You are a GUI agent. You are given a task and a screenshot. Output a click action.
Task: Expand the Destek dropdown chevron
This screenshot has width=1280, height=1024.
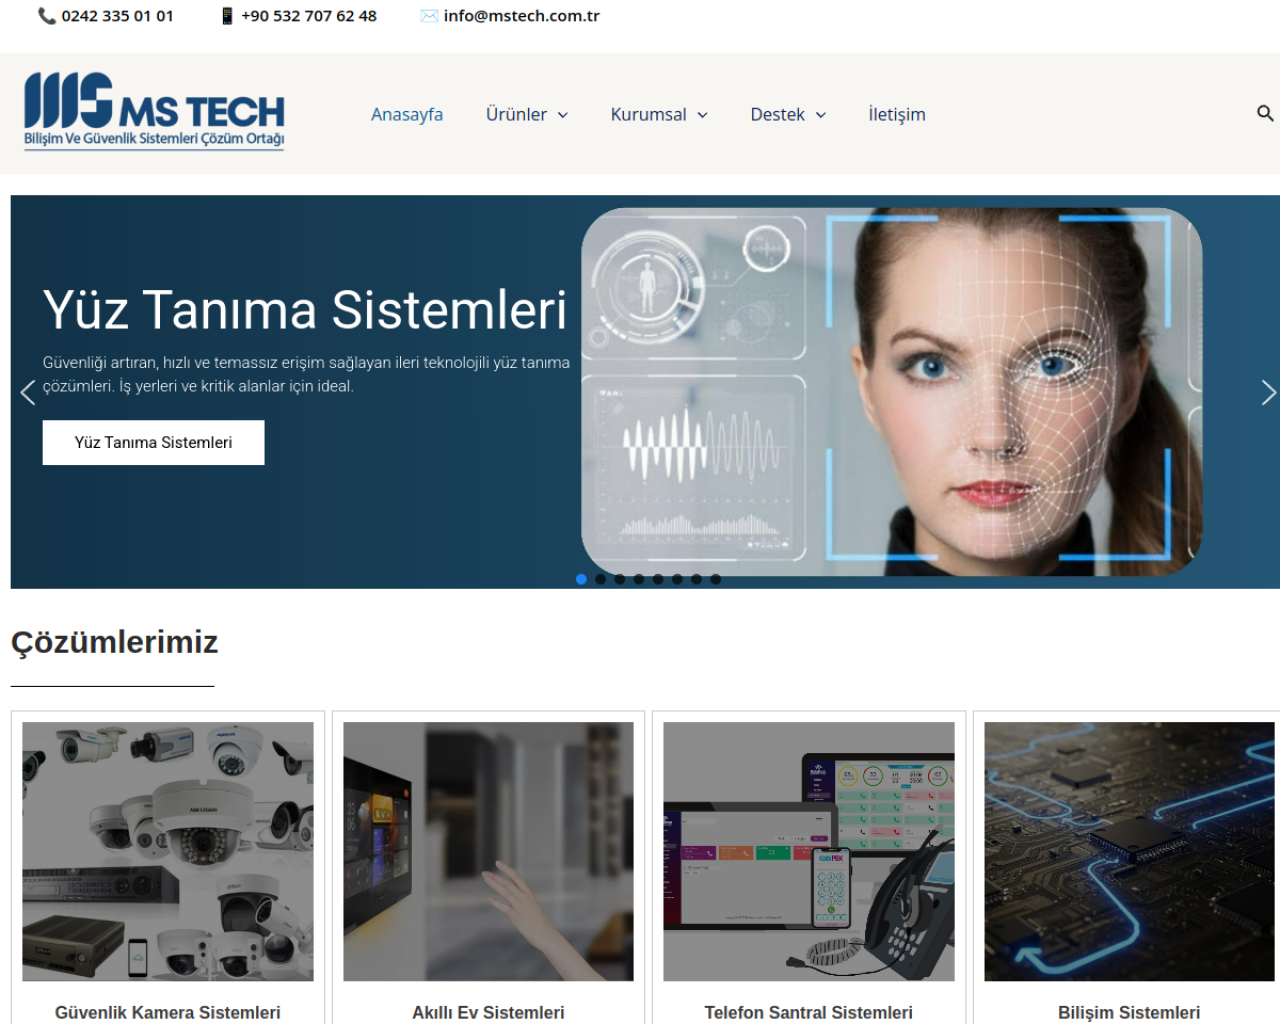point(821,115)
